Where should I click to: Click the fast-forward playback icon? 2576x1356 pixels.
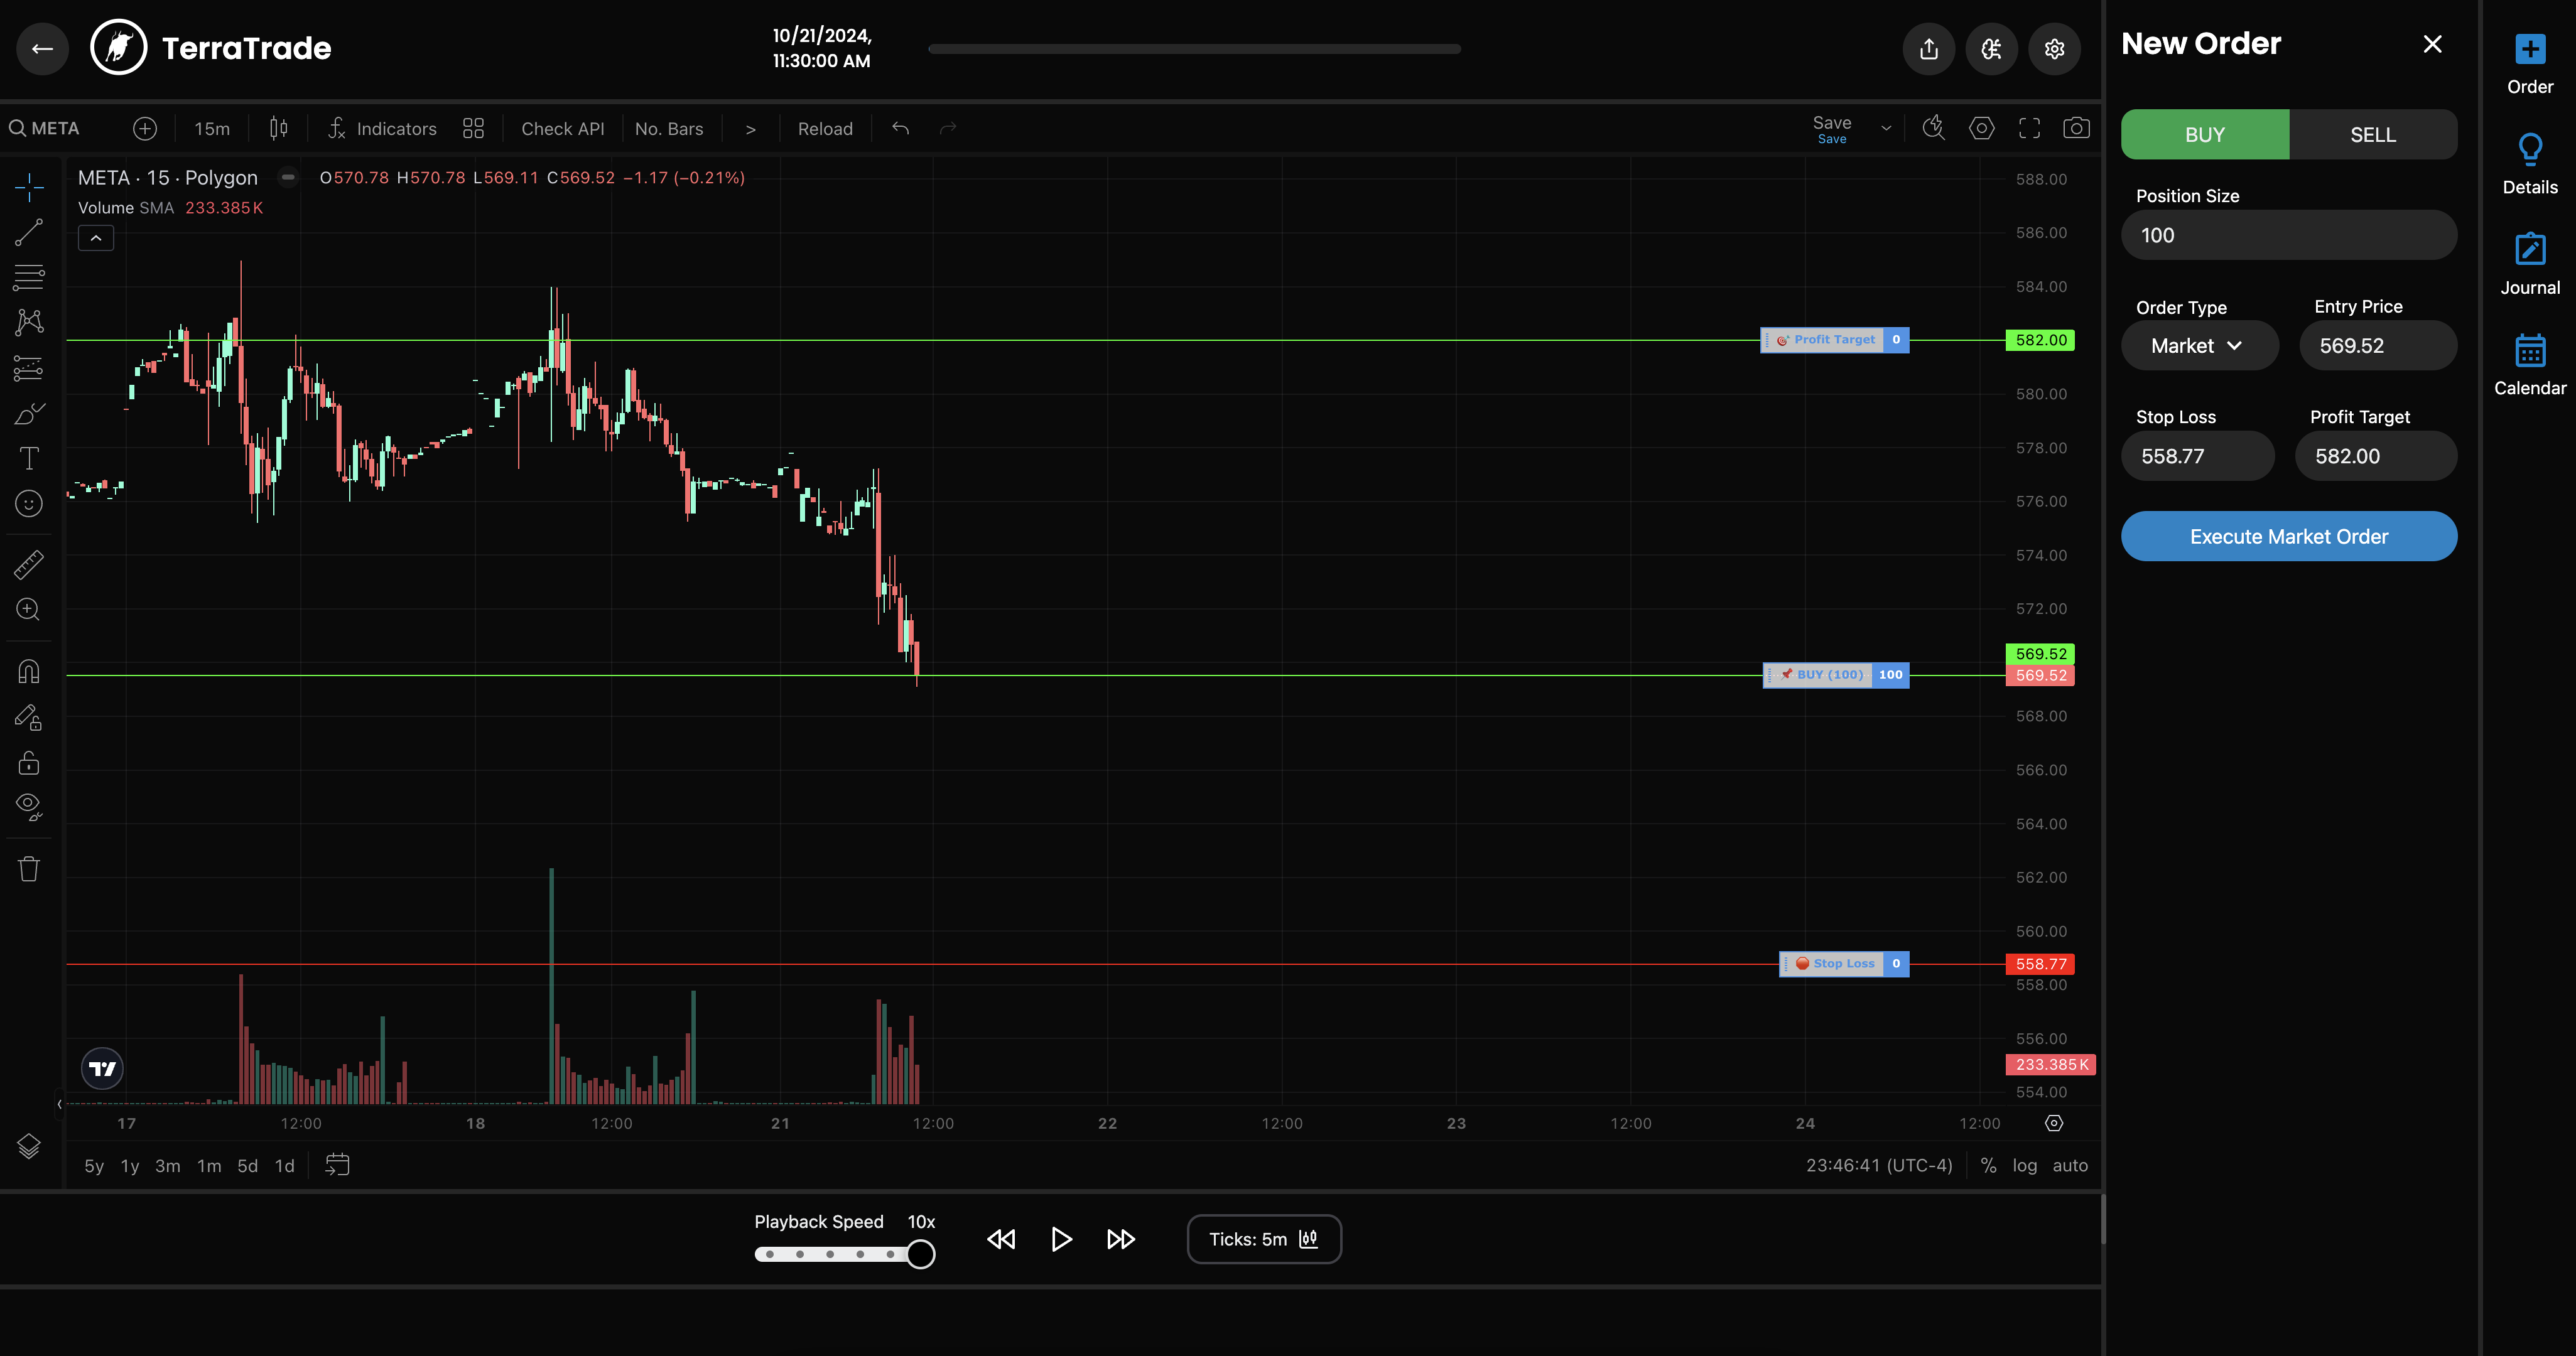1120,1239
